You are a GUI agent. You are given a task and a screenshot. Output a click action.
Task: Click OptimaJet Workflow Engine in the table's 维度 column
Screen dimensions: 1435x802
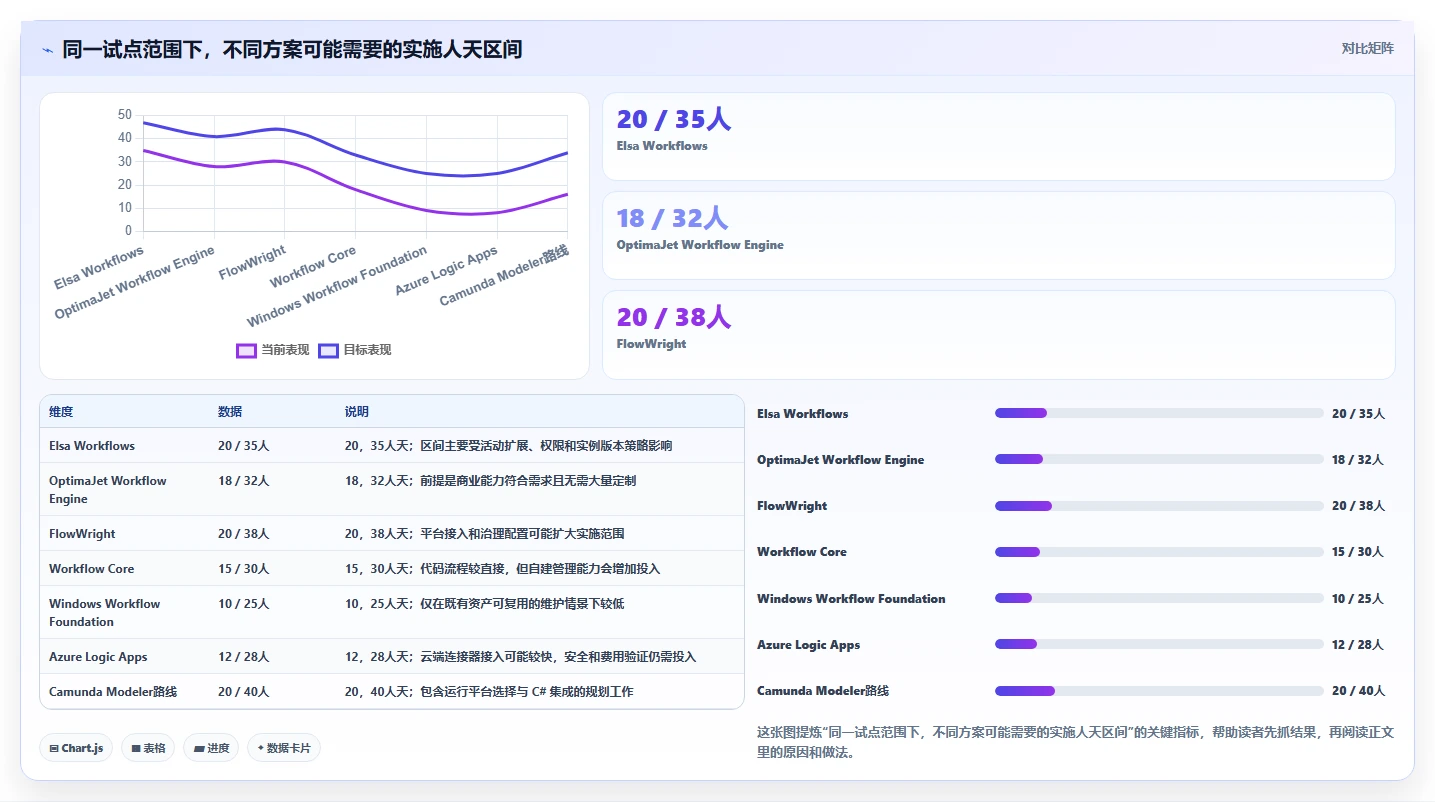108,490
